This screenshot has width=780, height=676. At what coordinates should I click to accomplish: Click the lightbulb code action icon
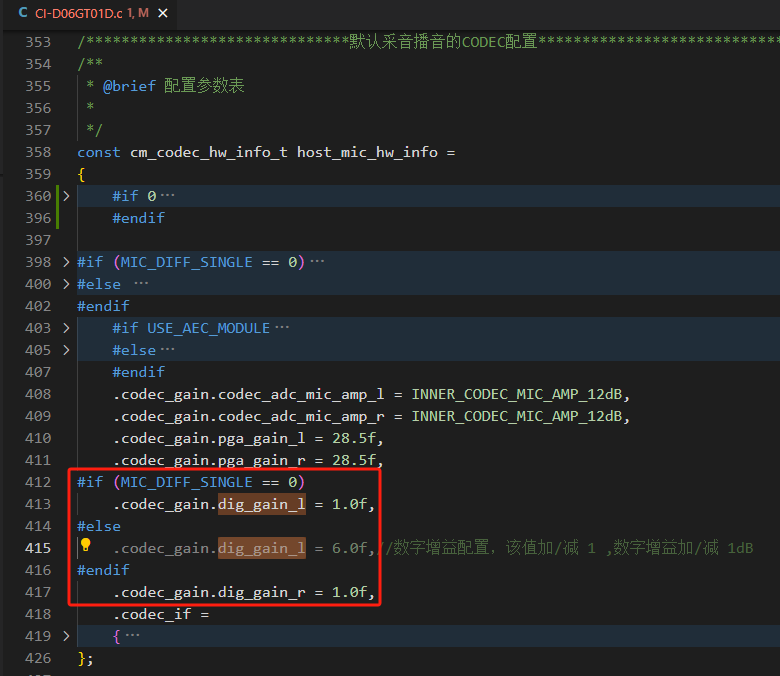point(85,546)
